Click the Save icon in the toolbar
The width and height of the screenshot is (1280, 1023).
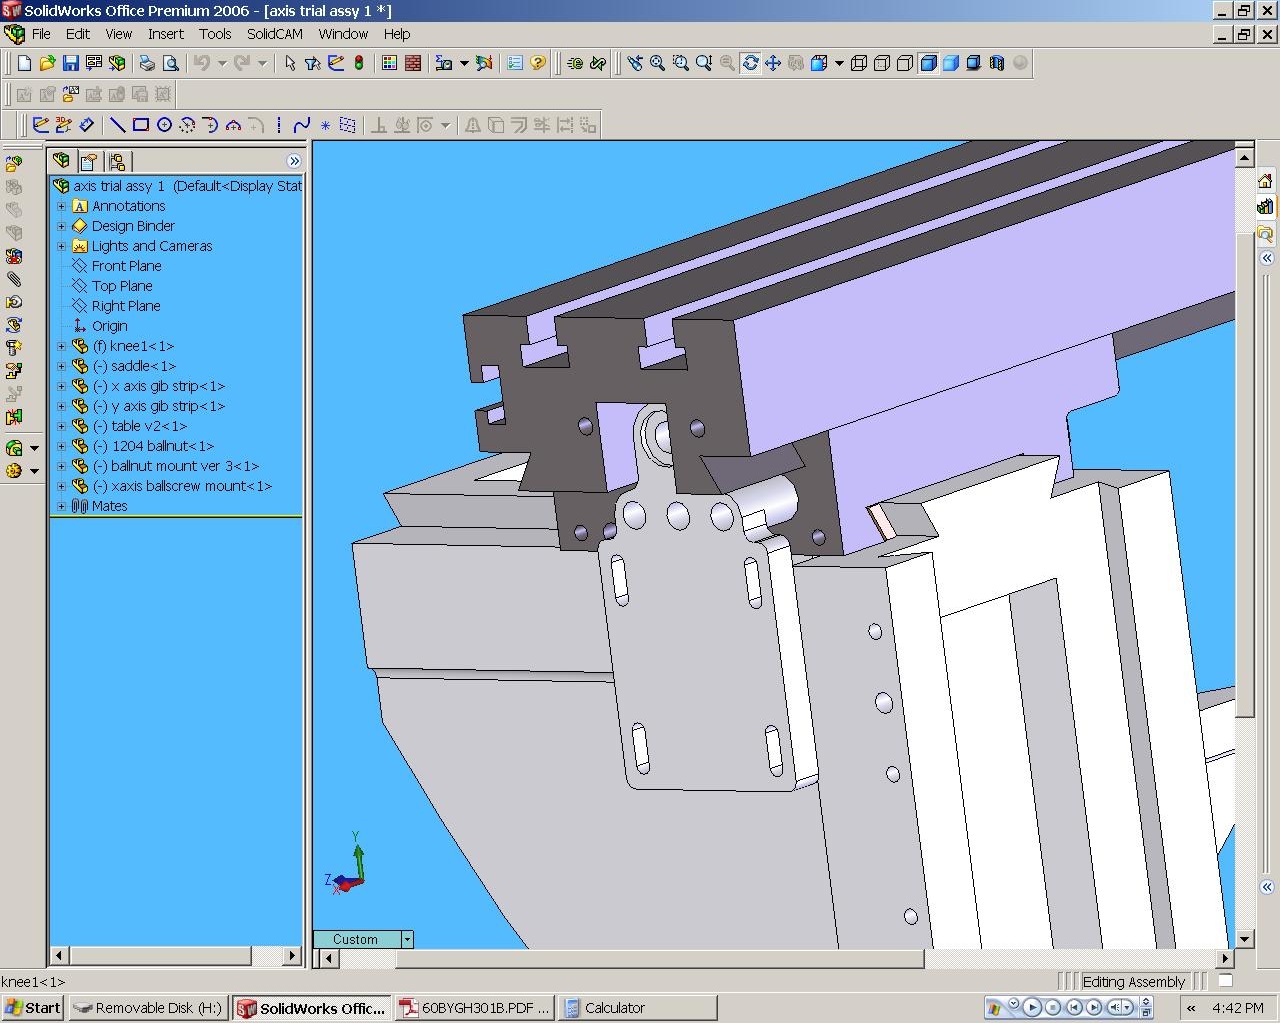tap(70, 63)
